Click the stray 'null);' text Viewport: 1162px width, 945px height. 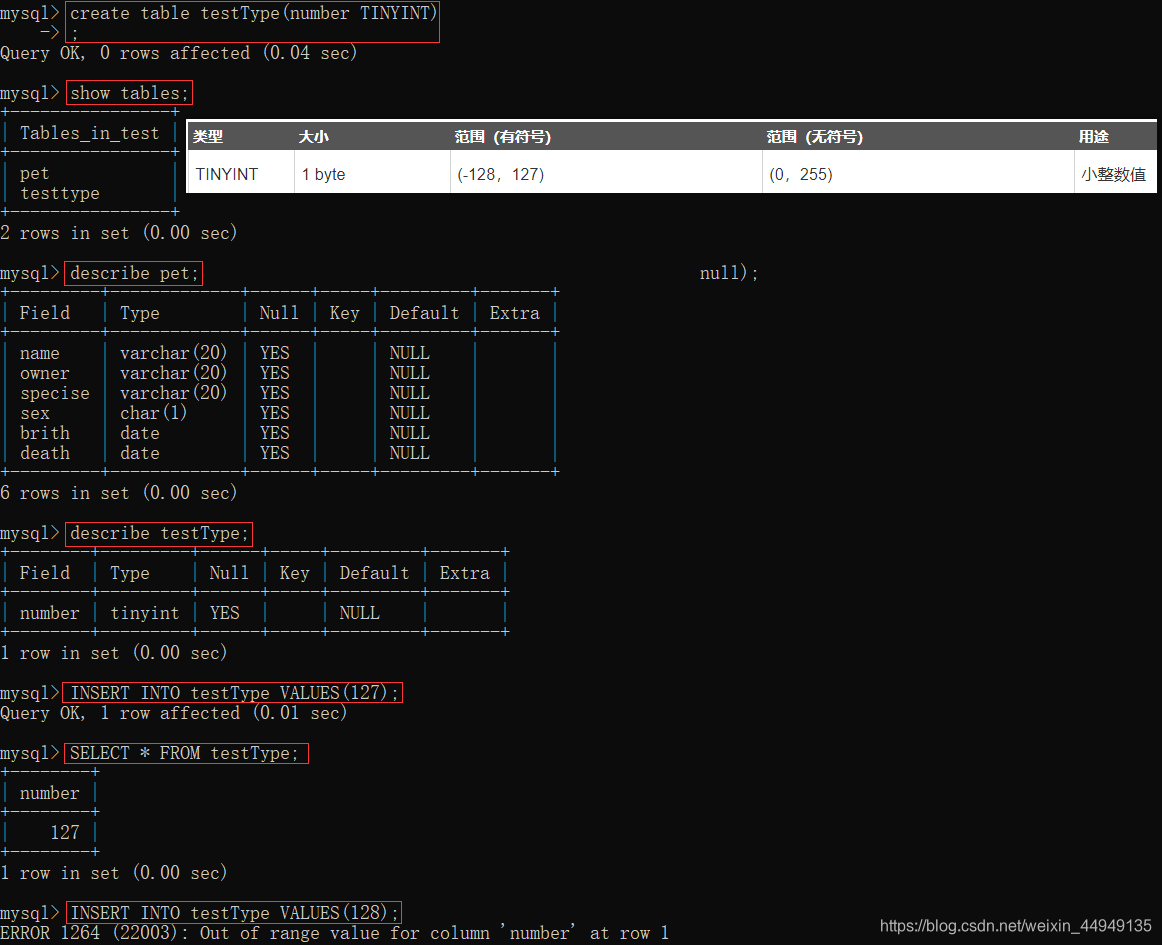pos(728,273)
